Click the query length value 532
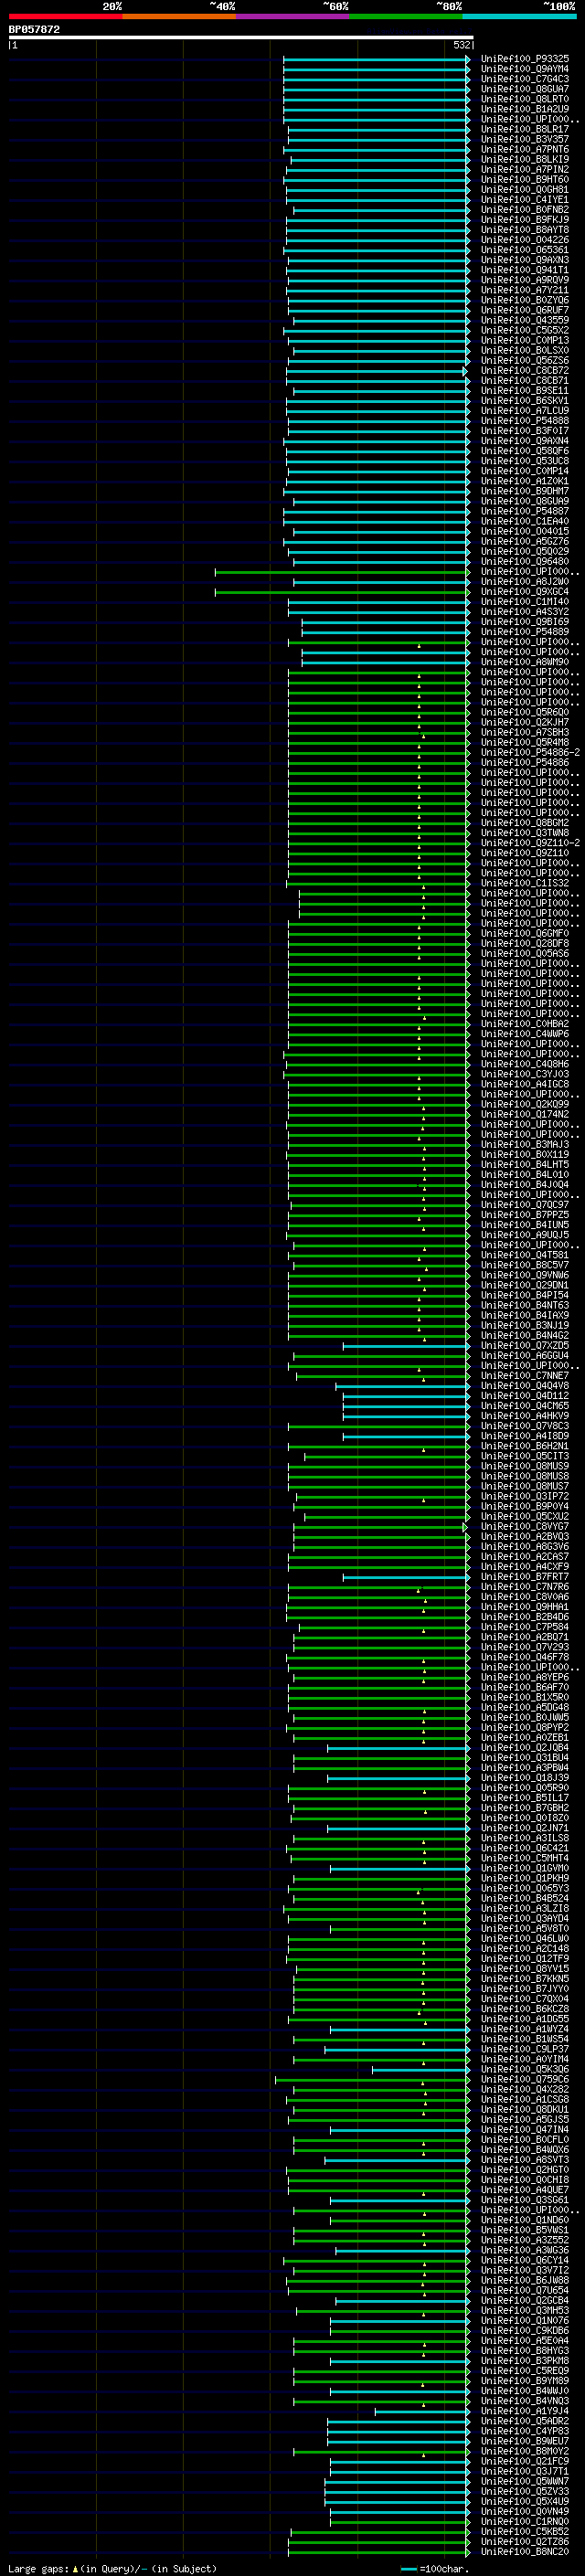 pos(462,45)
